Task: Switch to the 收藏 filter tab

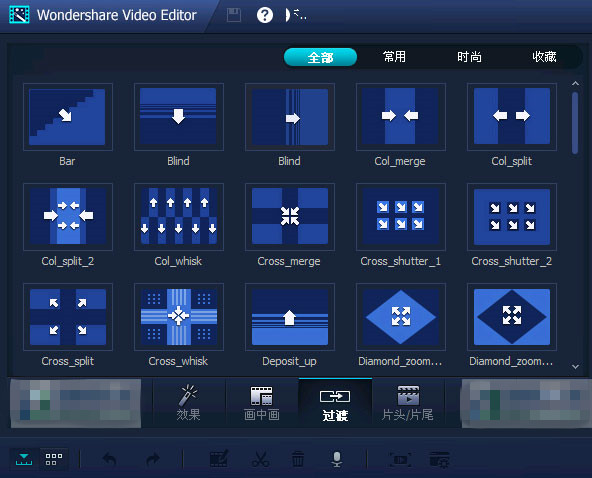Action: click(x=544, y=57)
